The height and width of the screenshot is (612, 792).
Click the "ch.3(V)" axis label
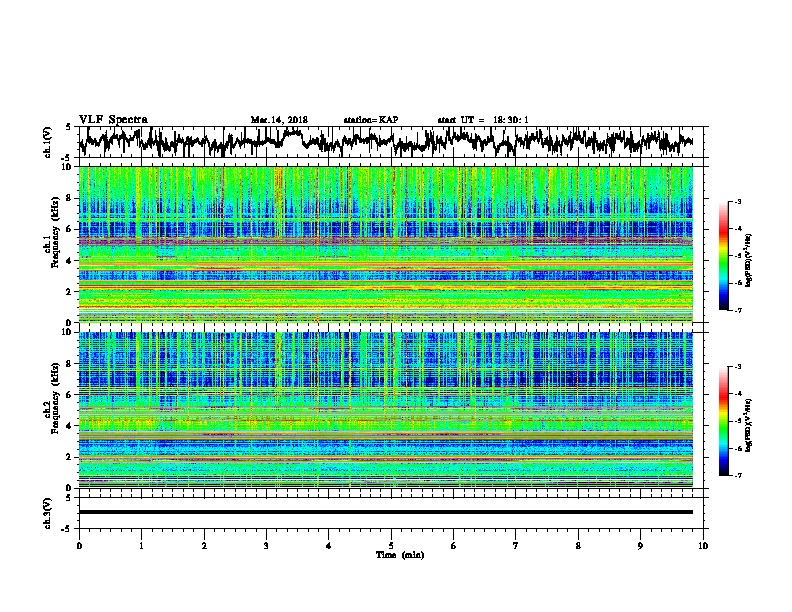pos(48,513)
